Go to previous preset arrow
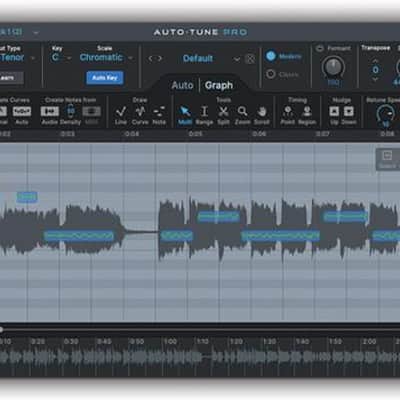 click(150, 59)
